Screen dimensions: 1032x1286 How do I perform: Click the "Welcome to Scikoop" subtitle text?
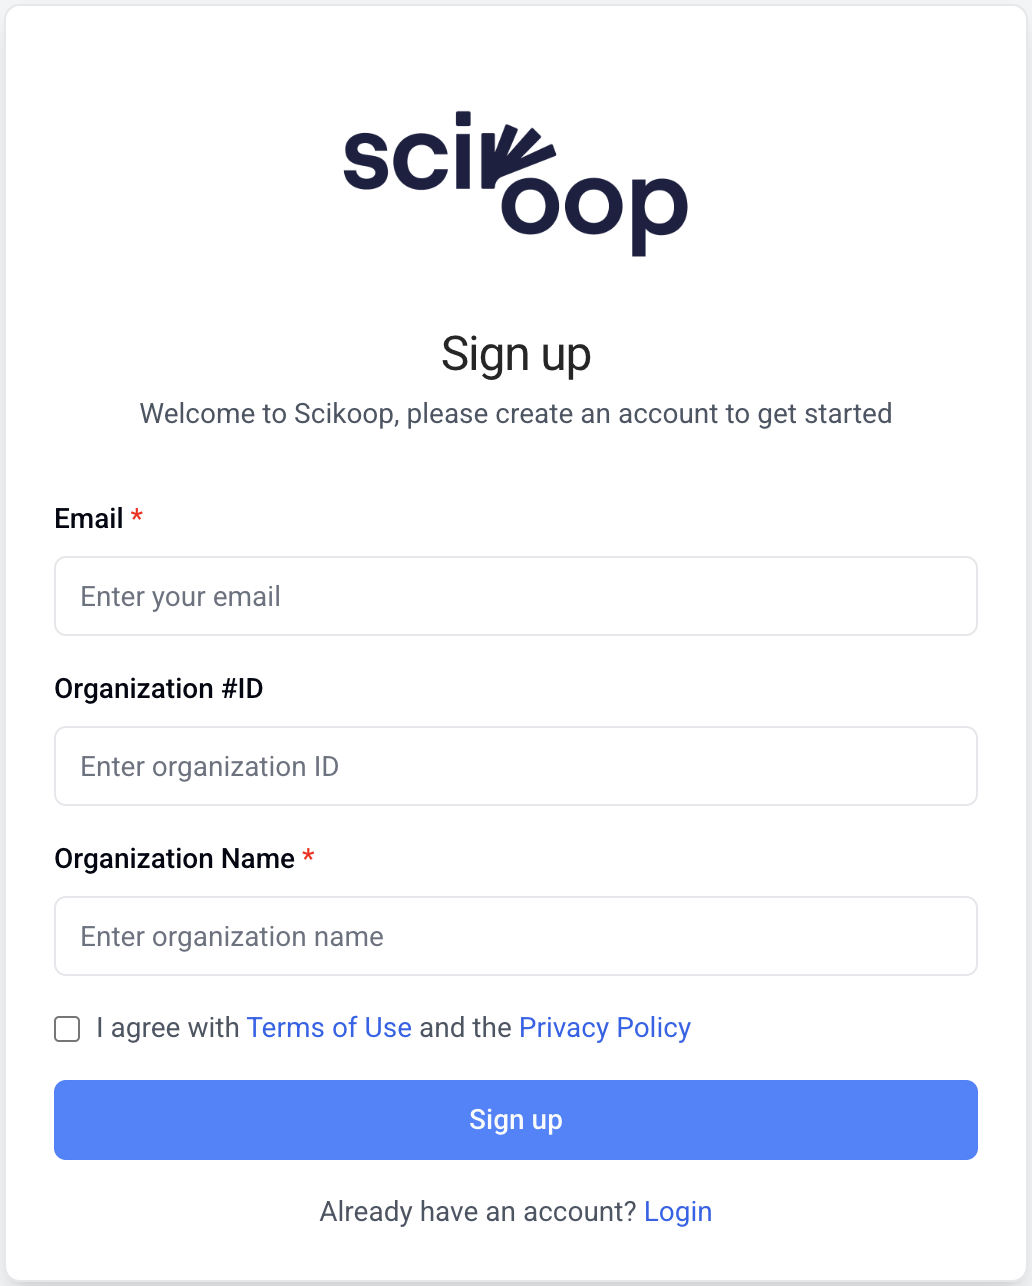point(516,414)
